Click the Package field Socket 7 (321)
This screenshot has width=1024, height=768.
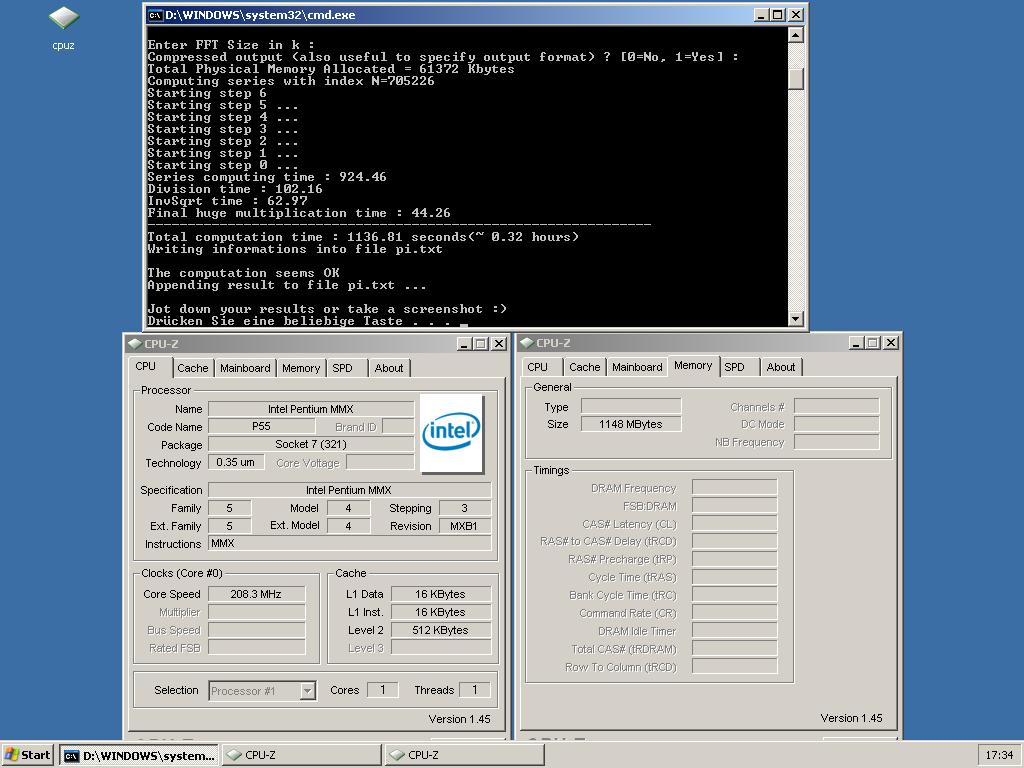[x=311, y=444]
